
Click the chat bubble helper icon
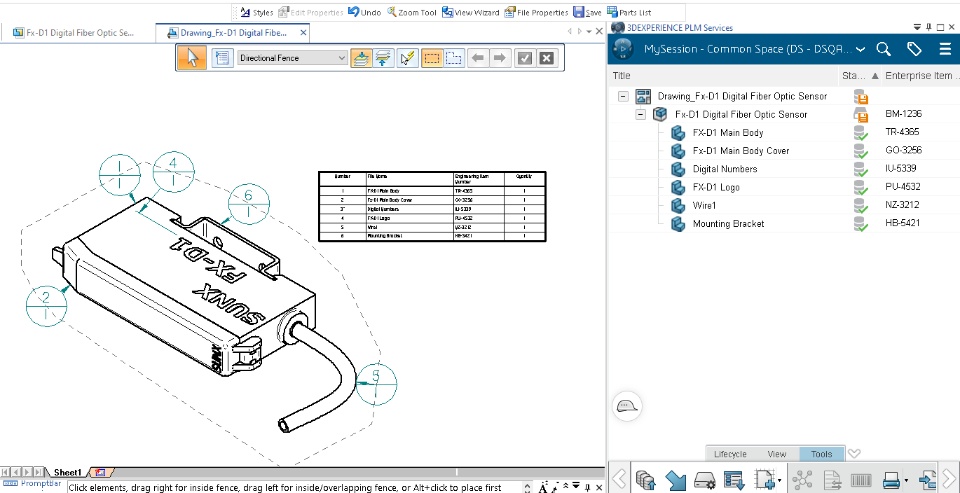(x=626, y=405)
